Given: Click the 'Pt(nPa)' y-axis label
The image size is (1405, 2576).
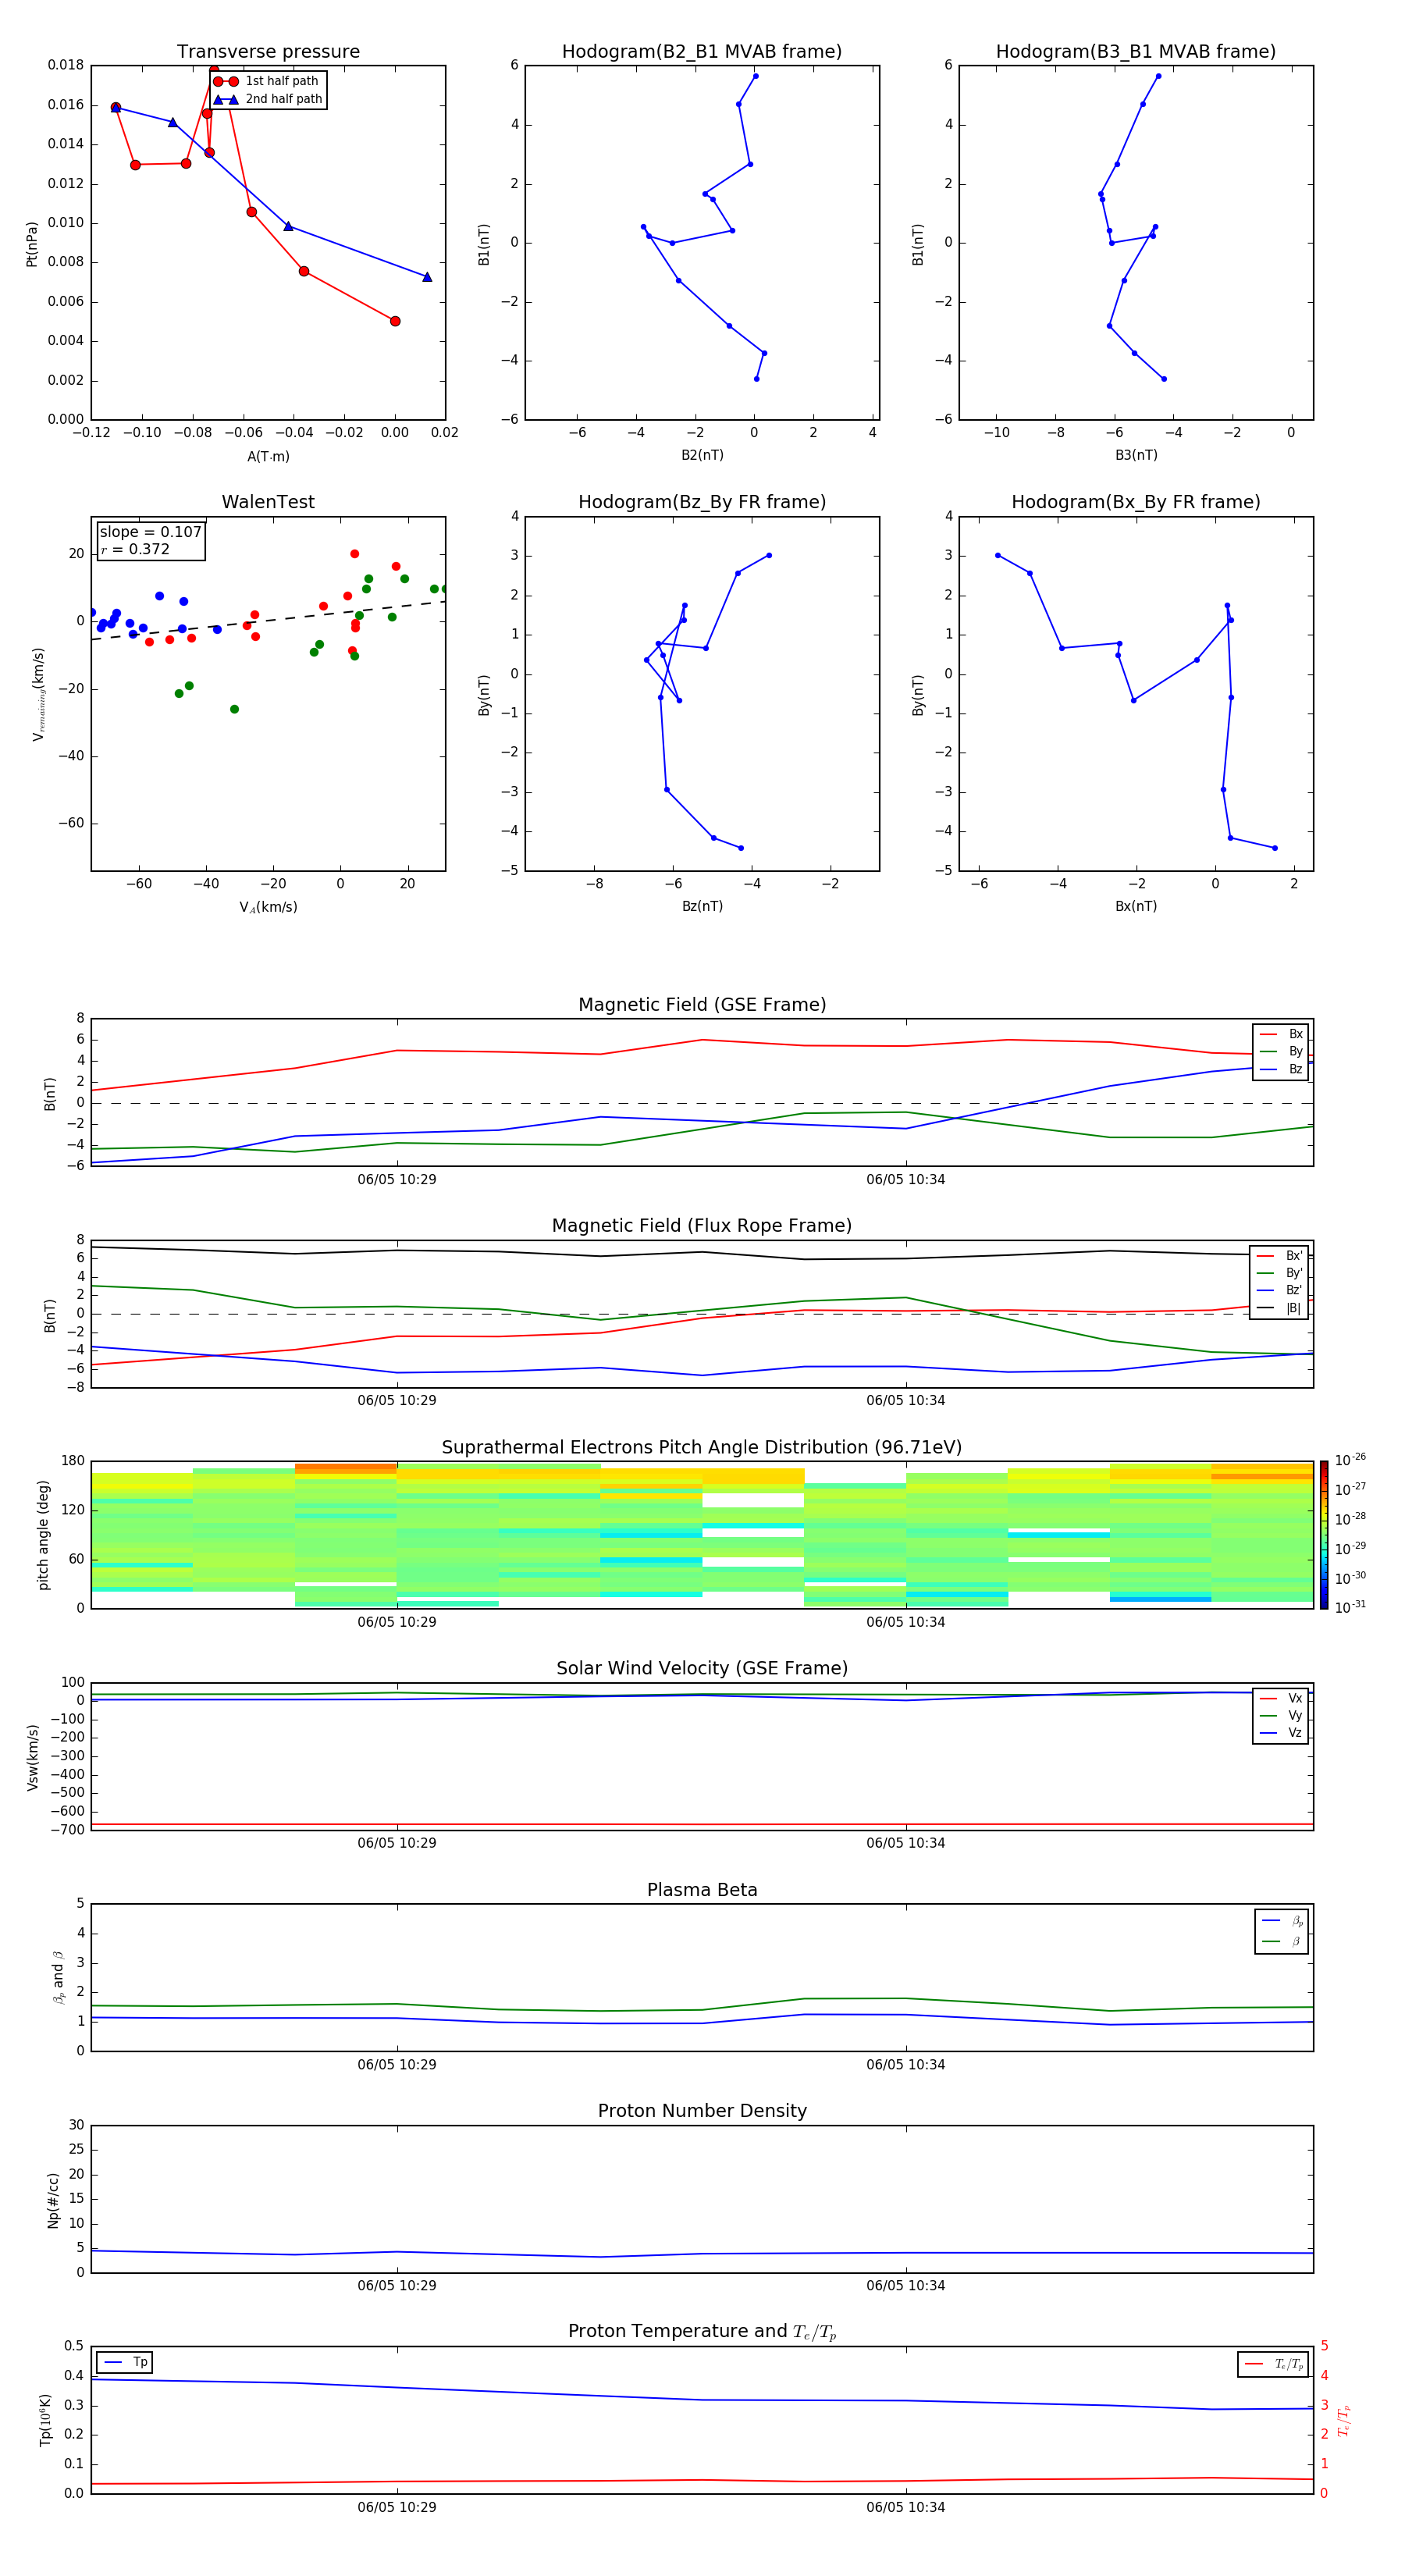Looking at the screenshot, I should point(31,243).
